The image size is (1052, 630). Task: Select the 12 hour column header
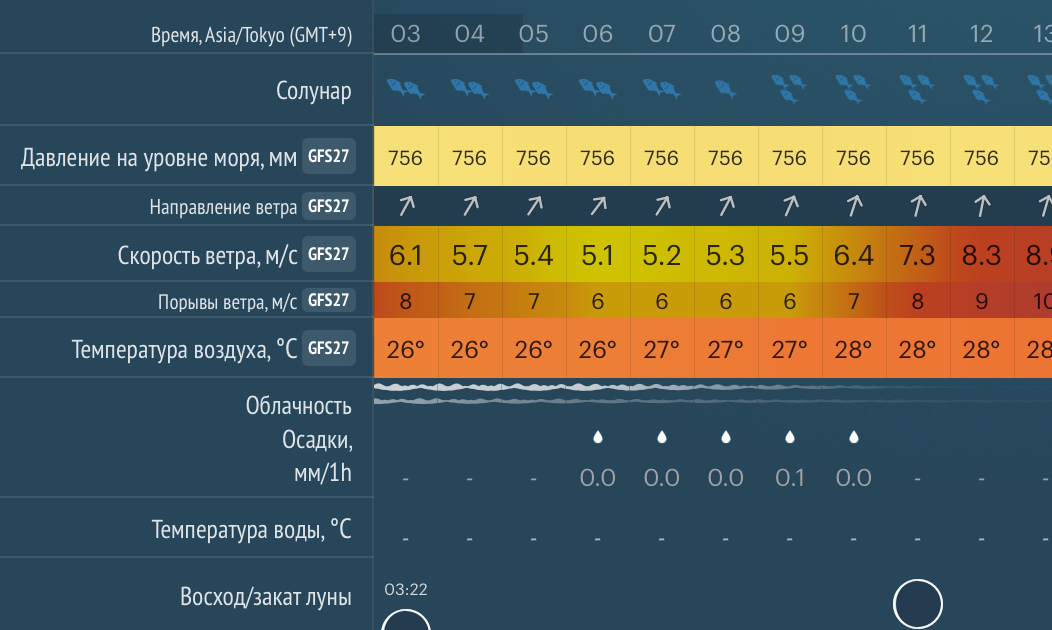[981, 34]
